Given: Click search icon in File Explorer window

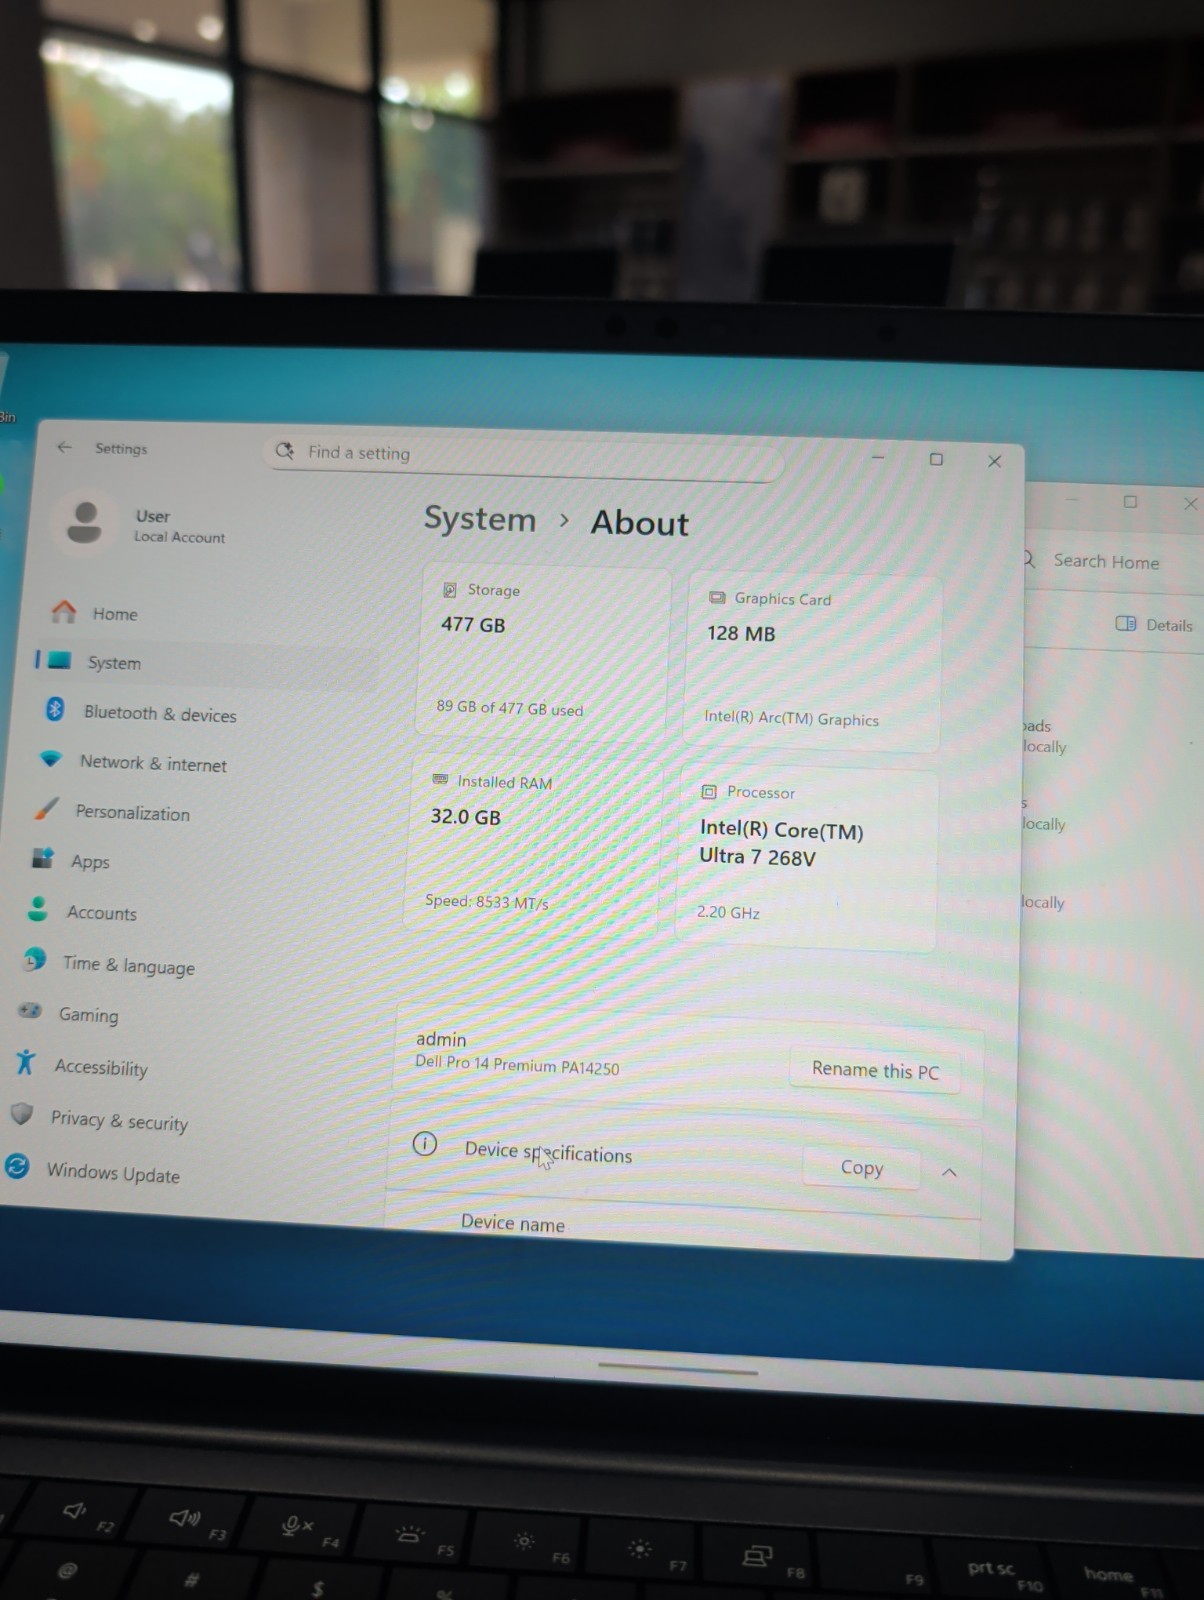Looking at the screenshot, I should [1029, 560].
